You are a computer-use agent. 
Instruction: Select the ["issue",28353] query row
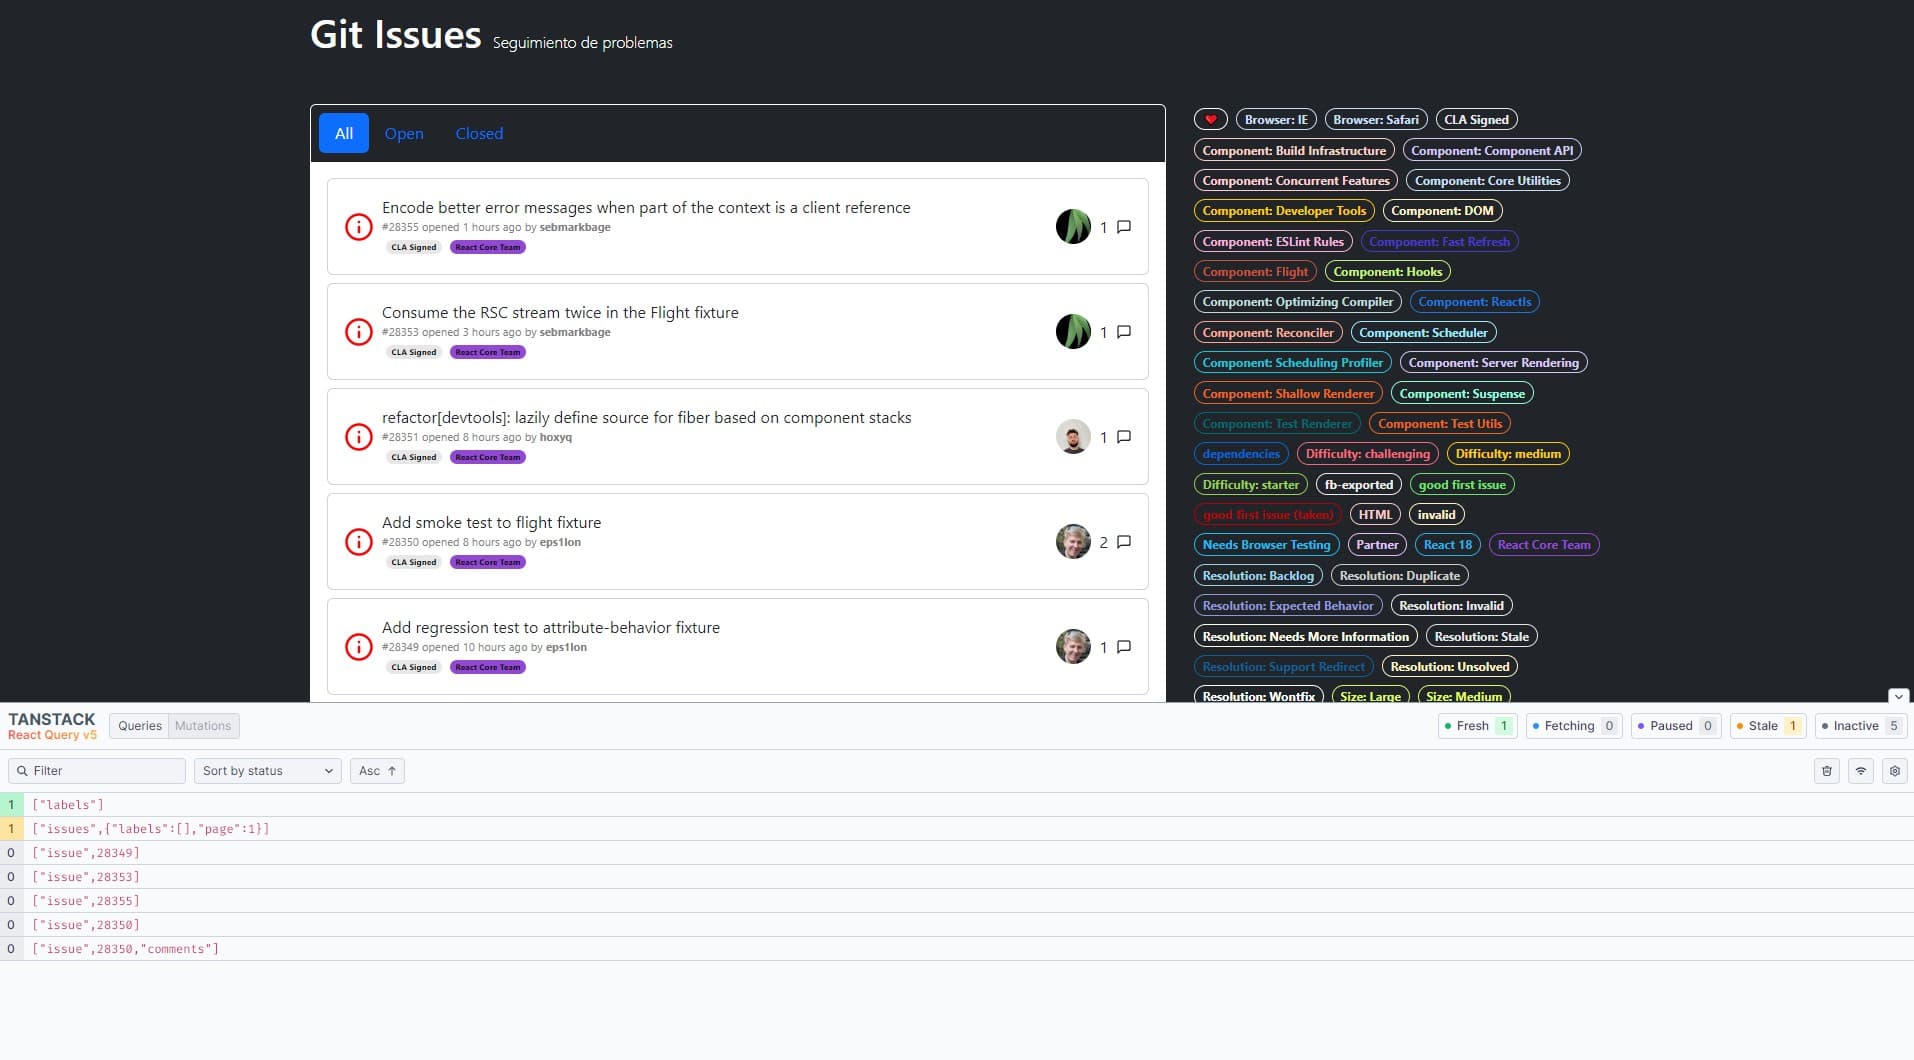[957, 877]
